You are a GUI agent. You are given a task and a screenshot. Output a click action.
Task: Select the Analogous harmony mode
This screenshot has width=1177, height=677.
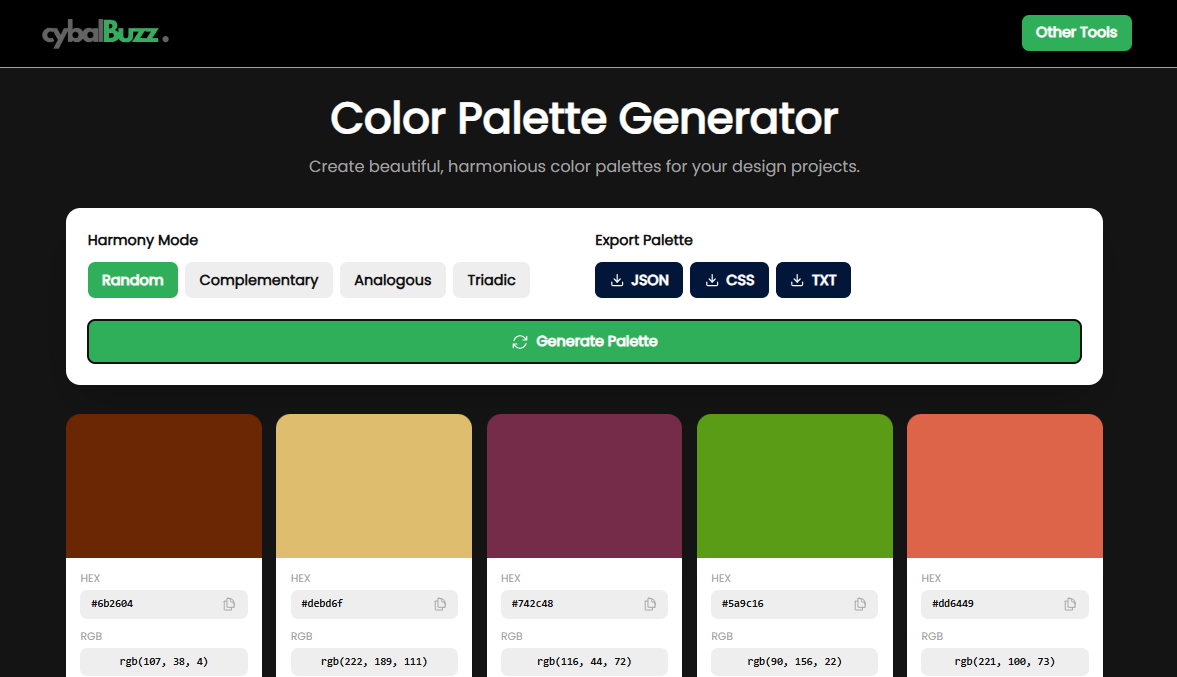[392, 280]
